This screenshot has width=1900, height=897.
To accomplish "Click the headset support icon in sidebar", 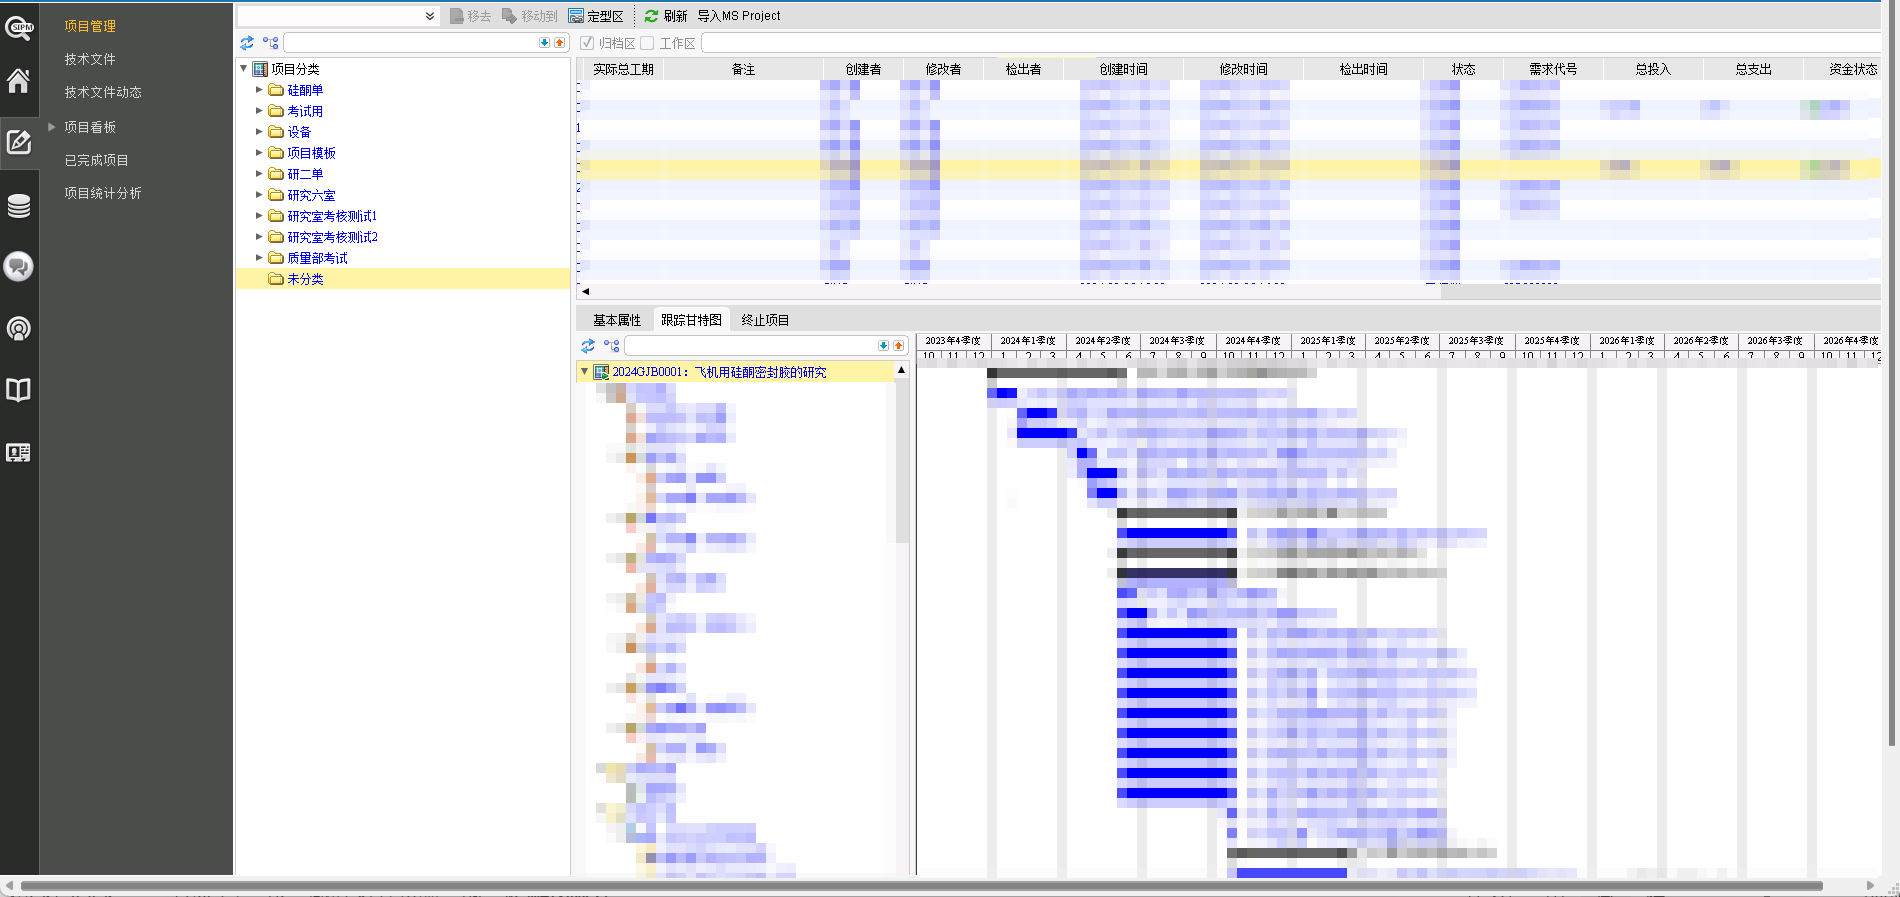I will pos(19,329).
